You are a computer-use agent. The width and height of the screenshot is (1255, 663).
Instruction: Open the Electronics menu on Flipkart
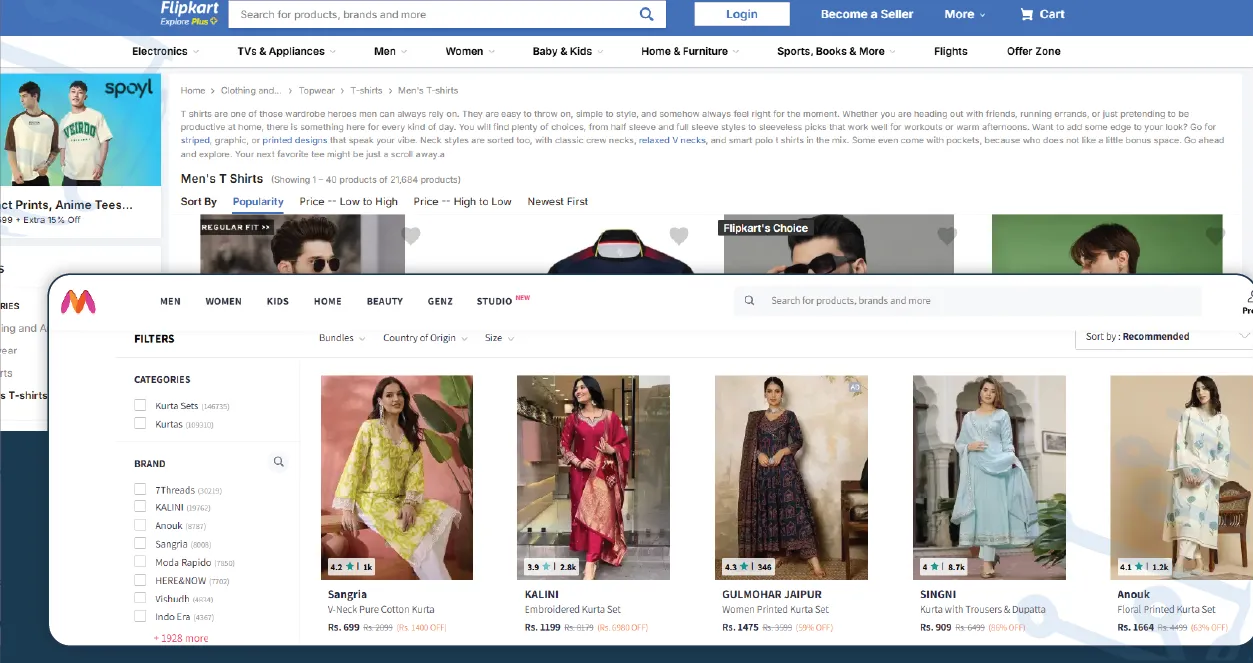tap(163, 51)
